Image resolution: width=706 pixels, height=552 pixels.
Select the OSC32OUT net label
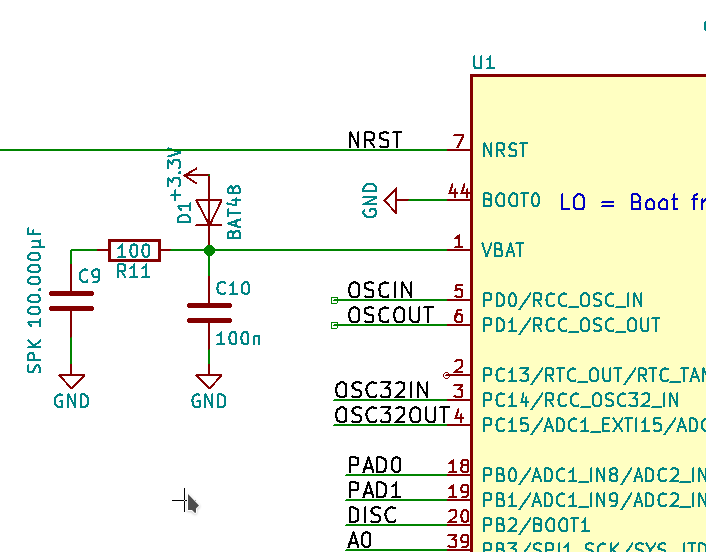pyautogui.click(x=392, y=415)
